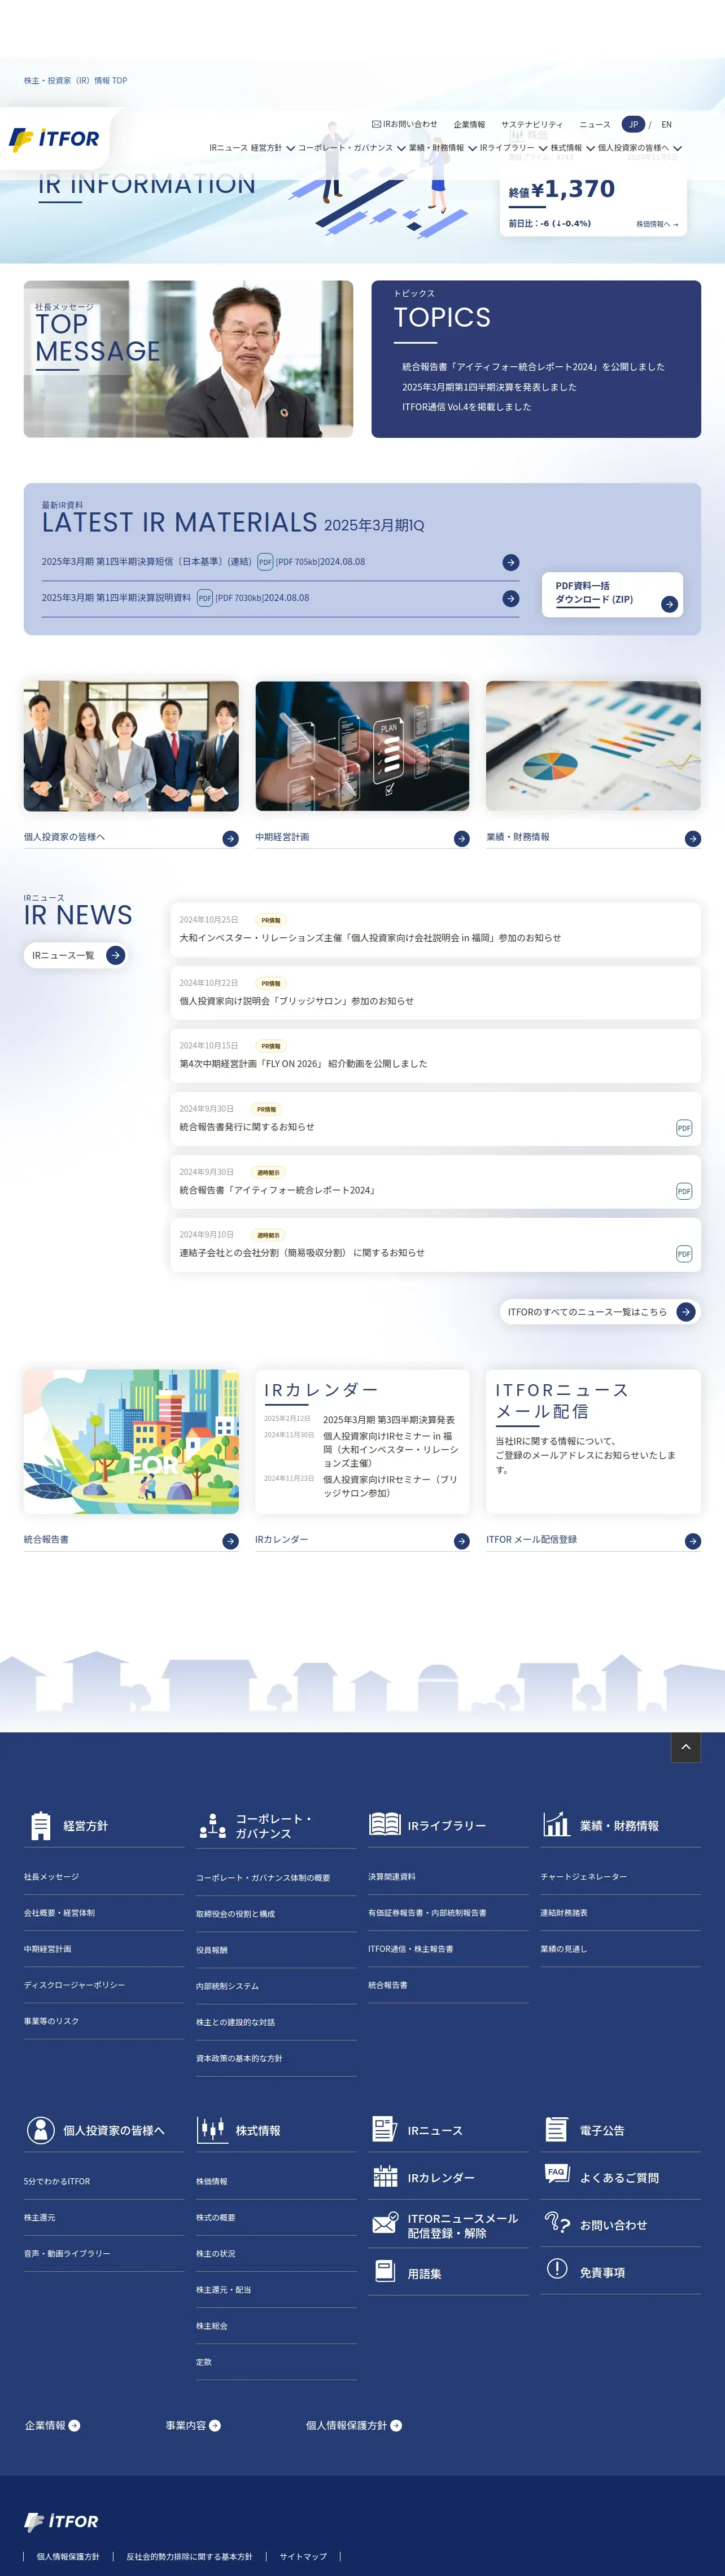Open footer link 株主還元・配当

pyautogui.click(x=223, y=2290)
